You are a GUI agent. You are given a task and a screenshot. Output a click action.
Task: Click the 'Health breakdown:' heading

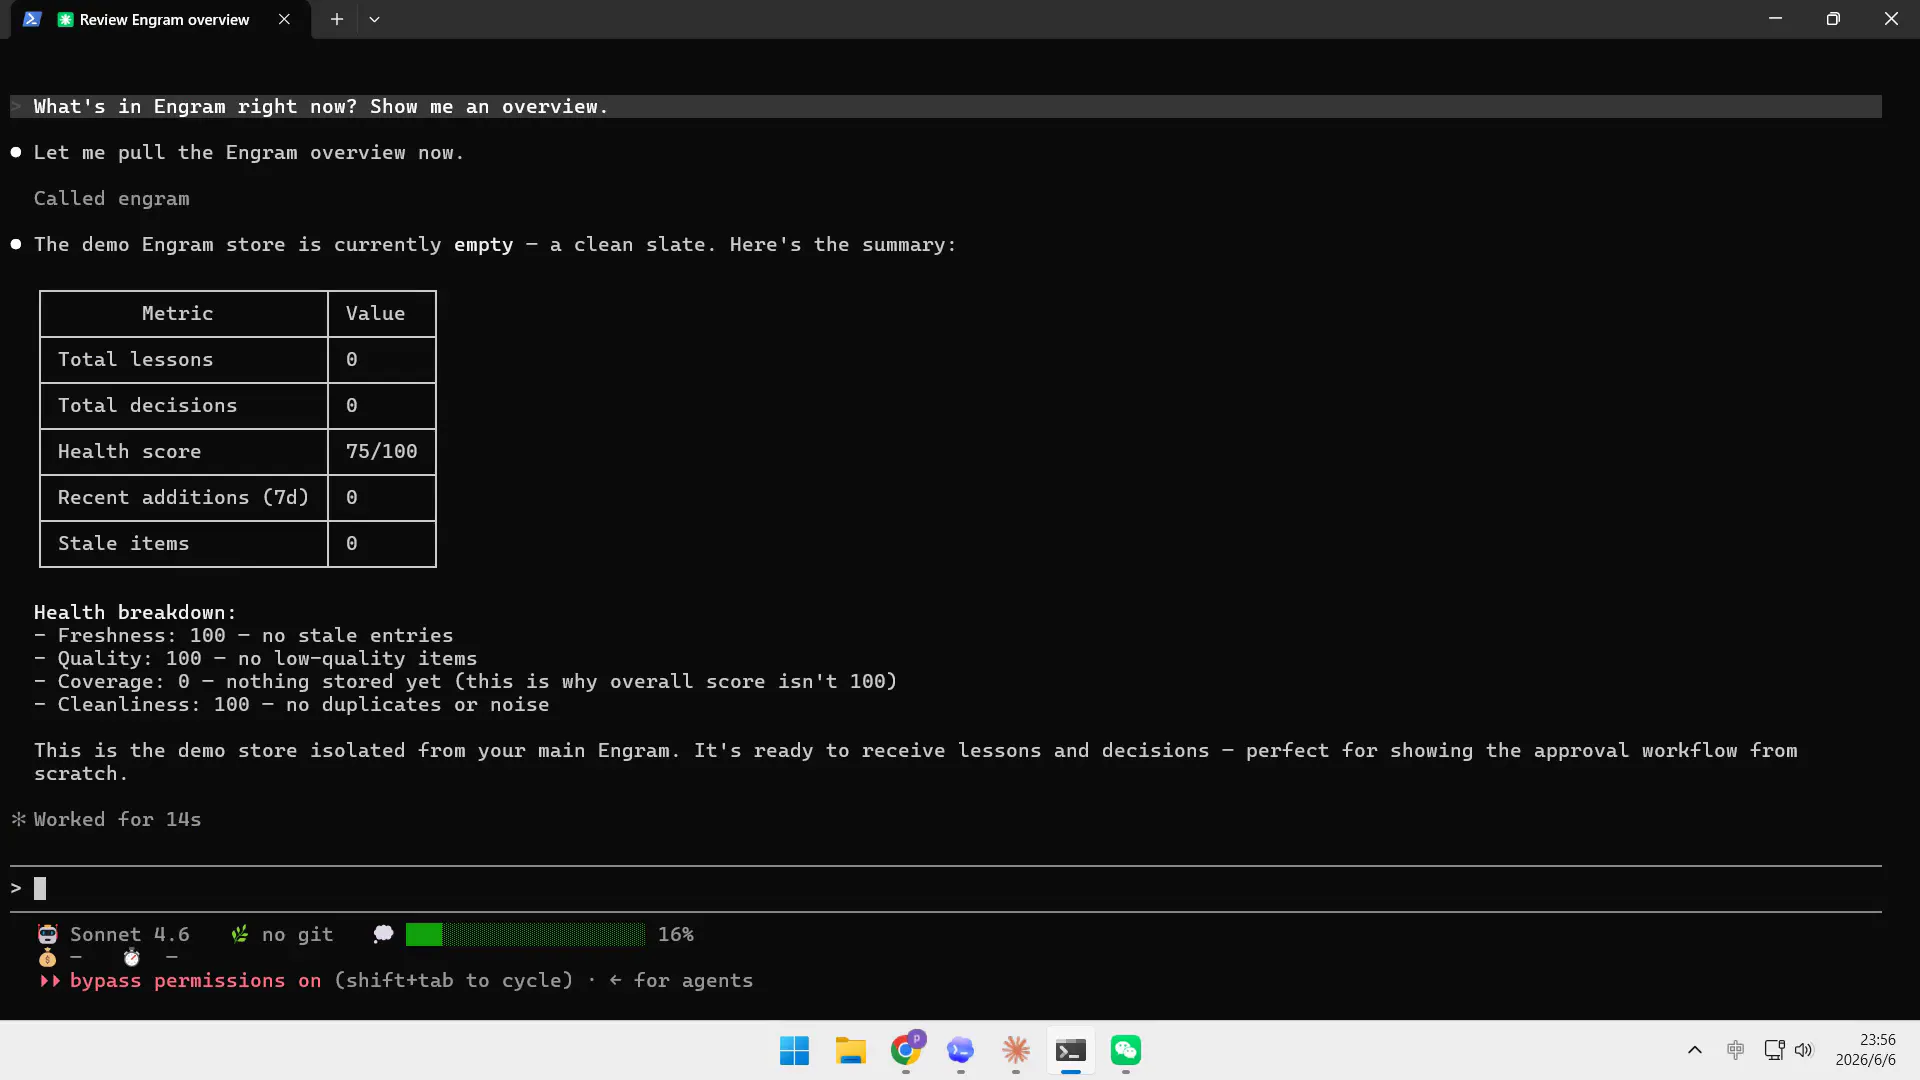point(135,613)
